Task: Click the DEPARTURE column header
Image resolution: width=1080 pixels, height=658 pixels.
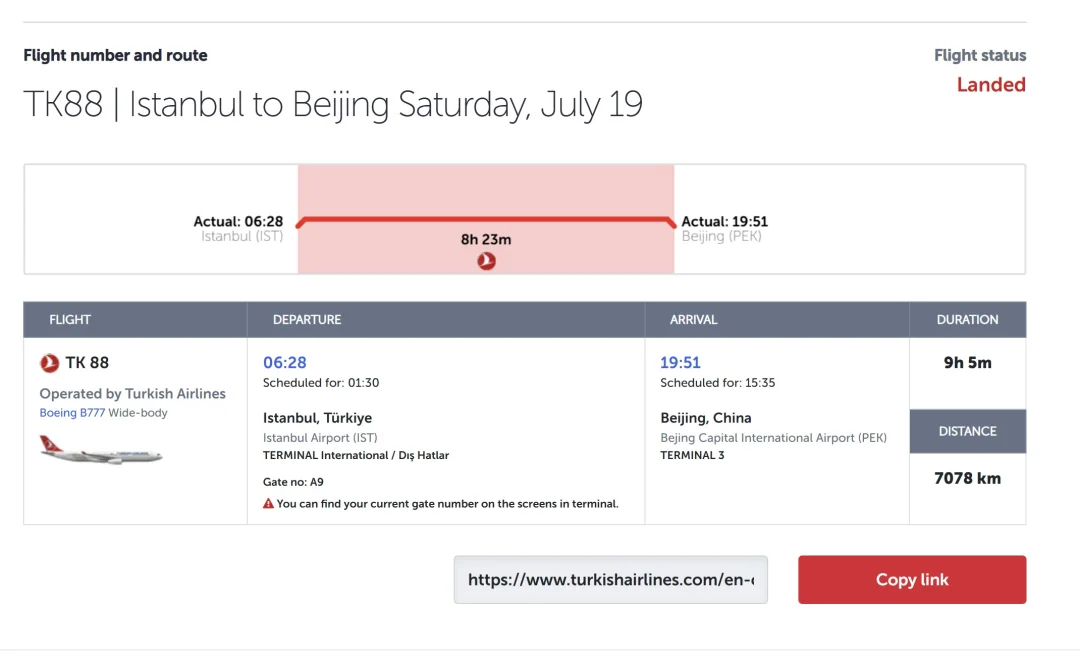Action: point(307,320)
